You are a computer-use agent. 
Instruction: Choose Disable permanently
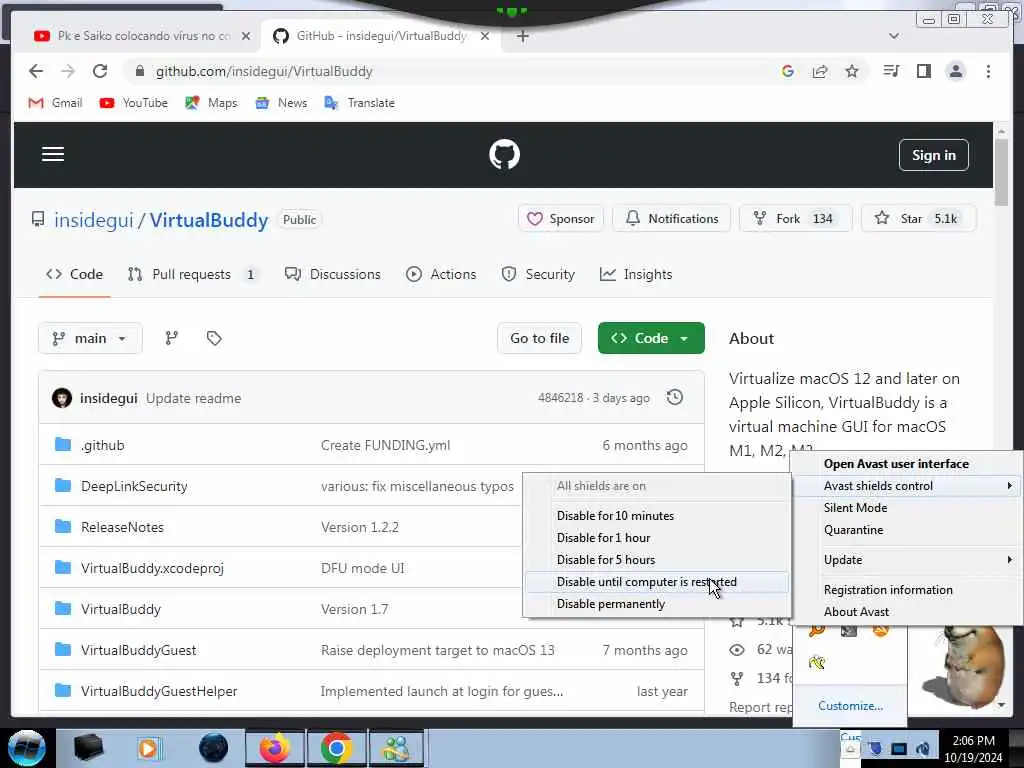(x=656, y=604)
